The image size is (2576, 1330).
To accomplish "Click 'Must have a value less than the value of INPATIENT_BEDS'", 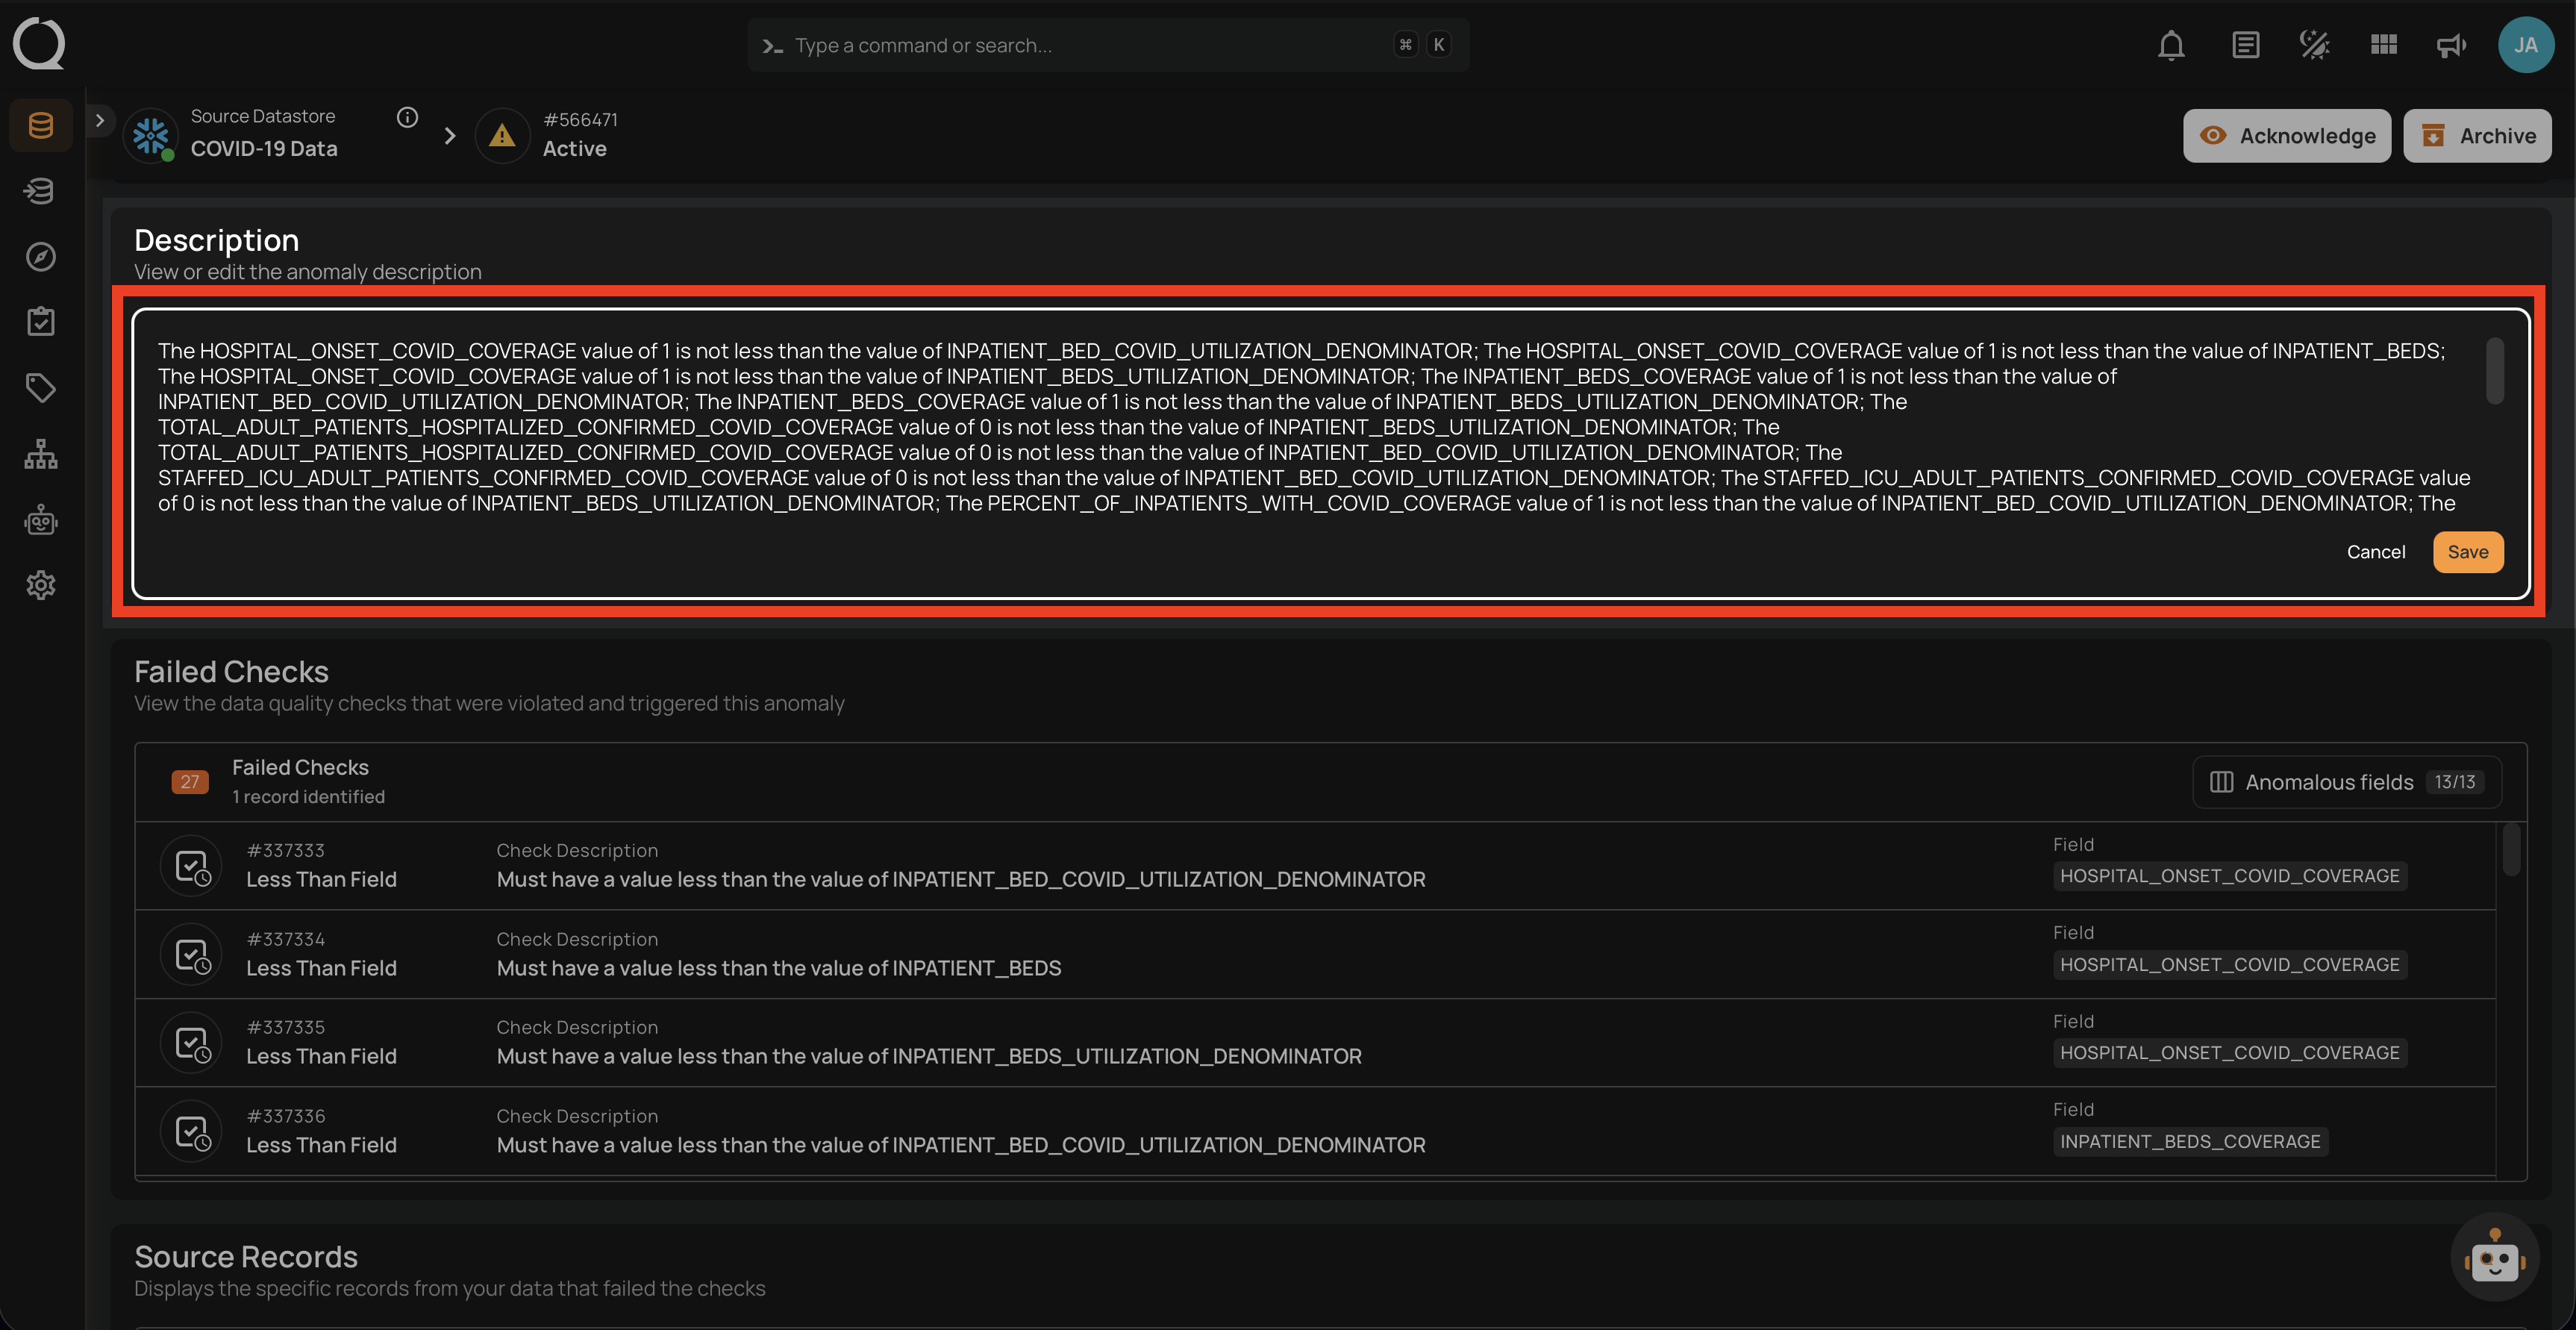I will 779,968.
